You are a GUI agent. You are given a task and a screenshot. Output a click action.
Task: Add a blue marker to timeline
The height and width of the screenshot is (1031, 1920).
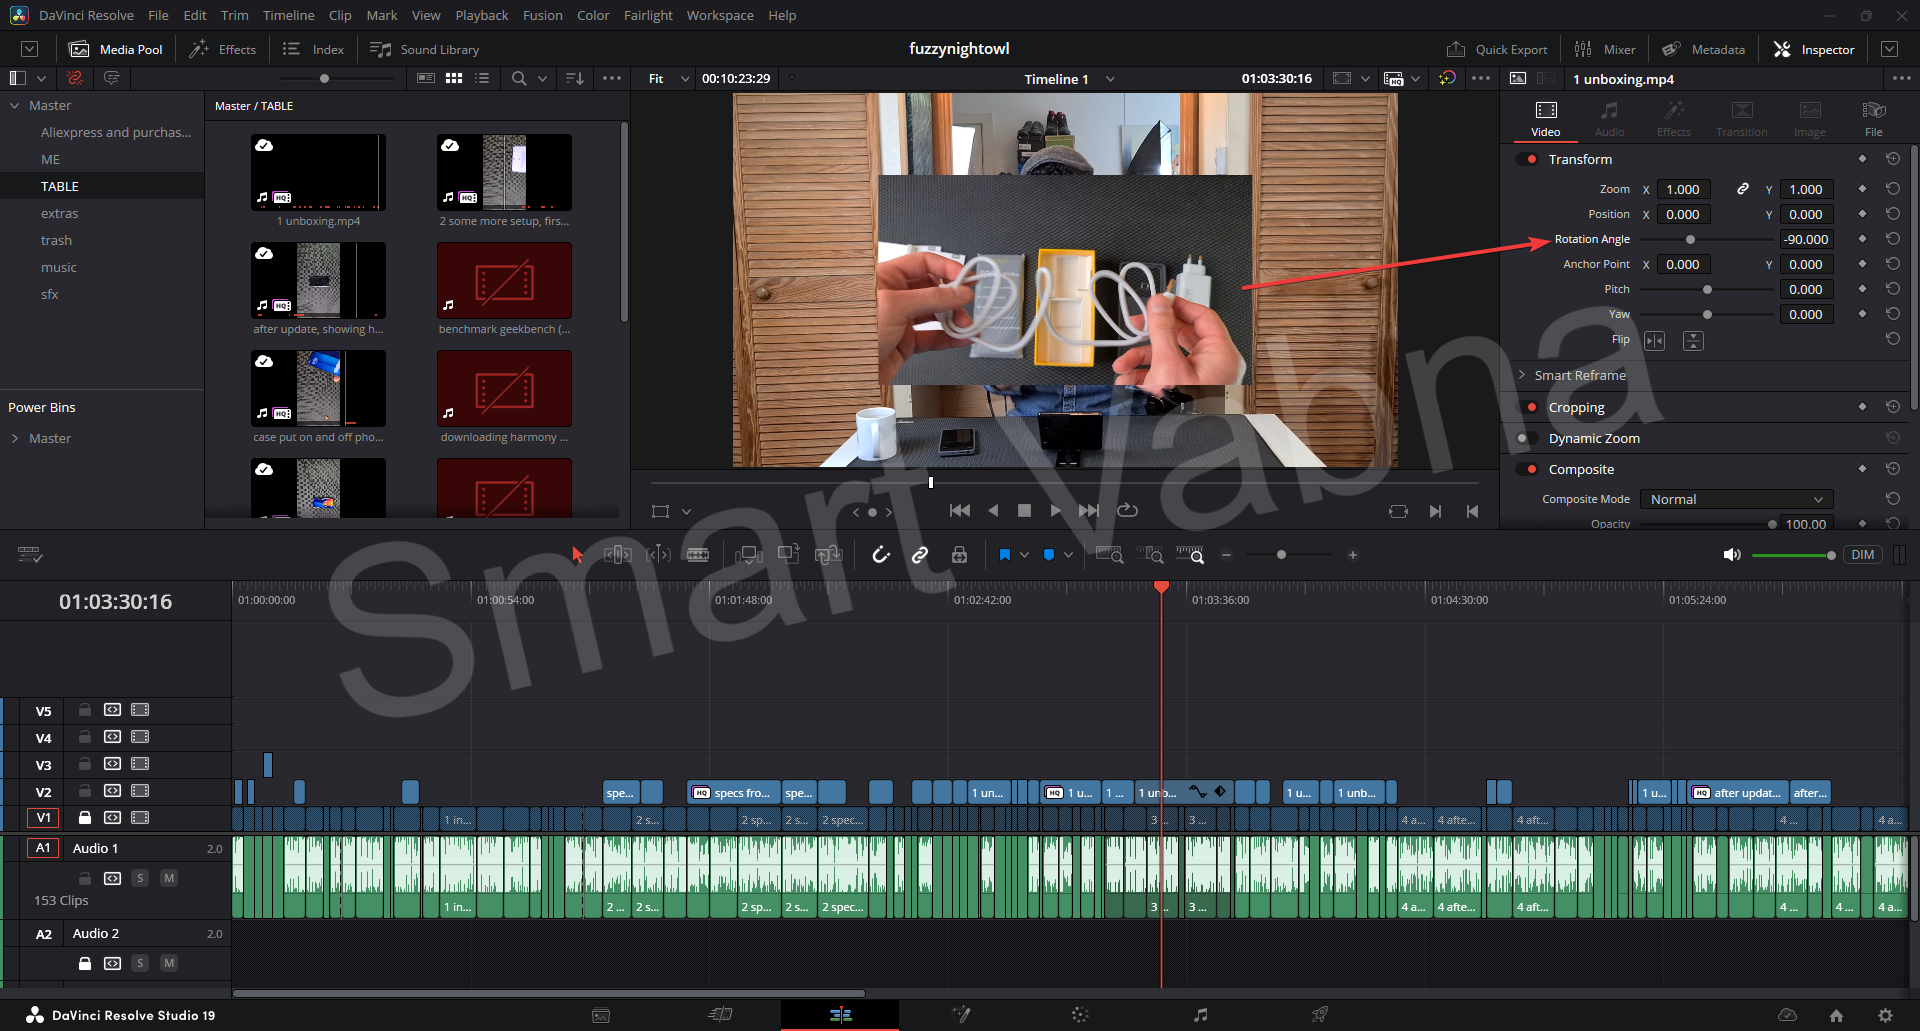(x=1049, y=555)
